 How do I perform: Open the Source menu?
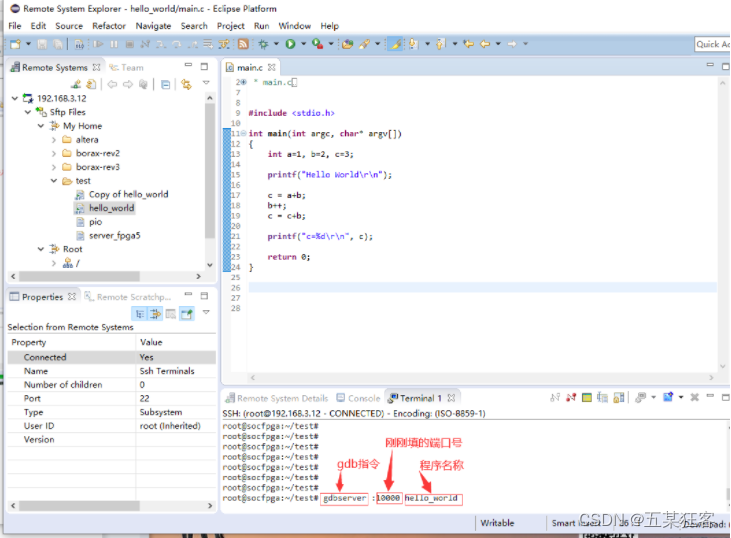[x=69, y=26]
